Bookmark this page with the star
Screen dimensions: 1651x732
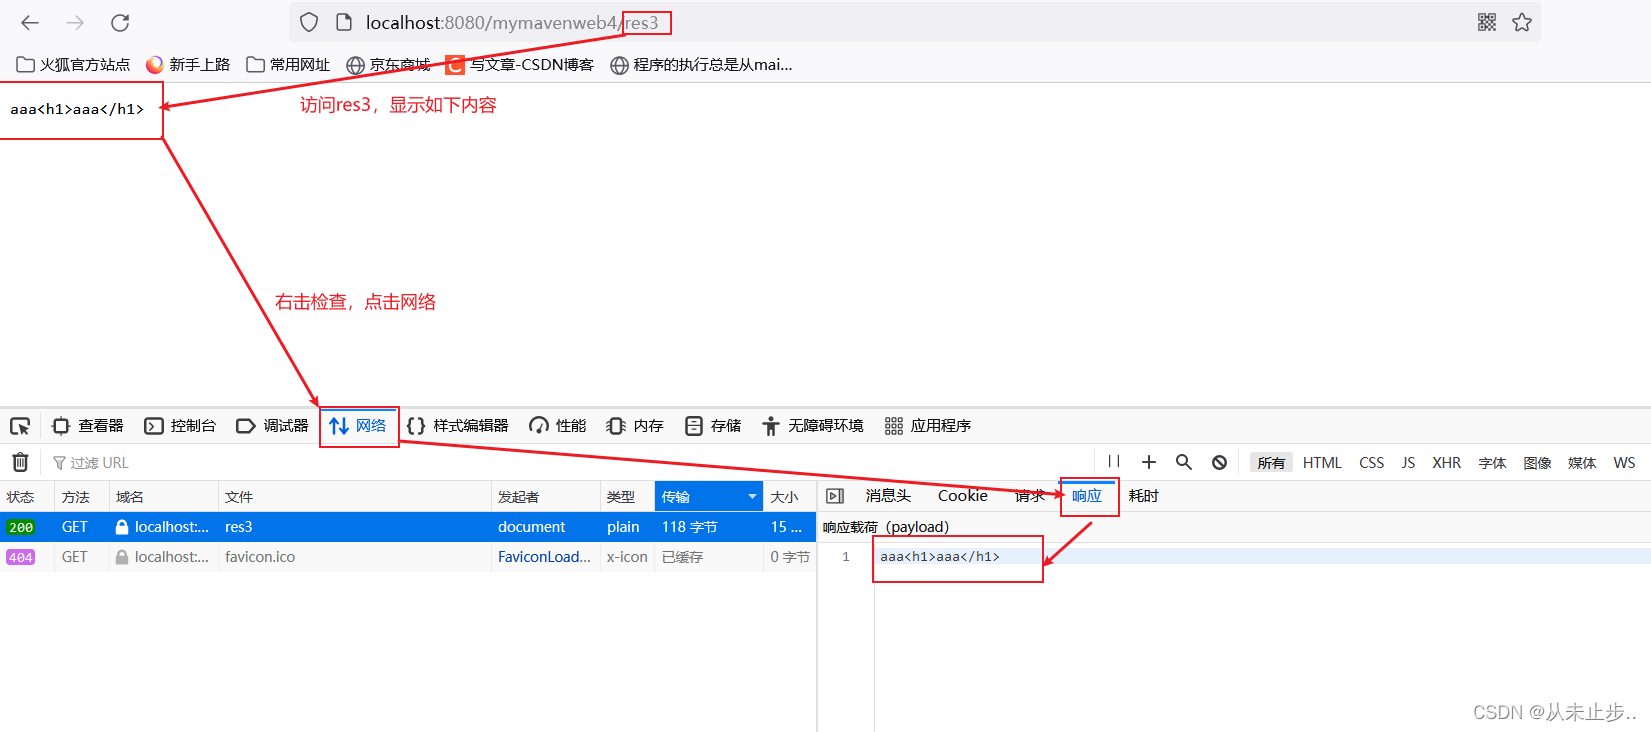[x=1522, y=22]
